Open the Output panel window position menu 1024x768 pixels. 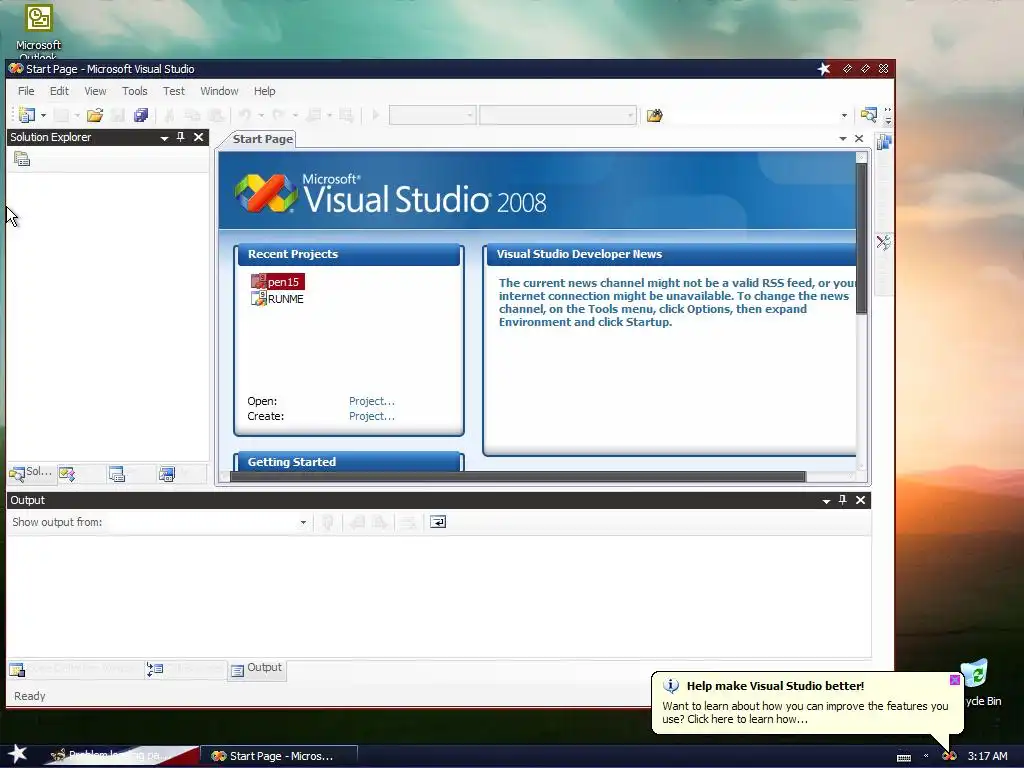826,501
